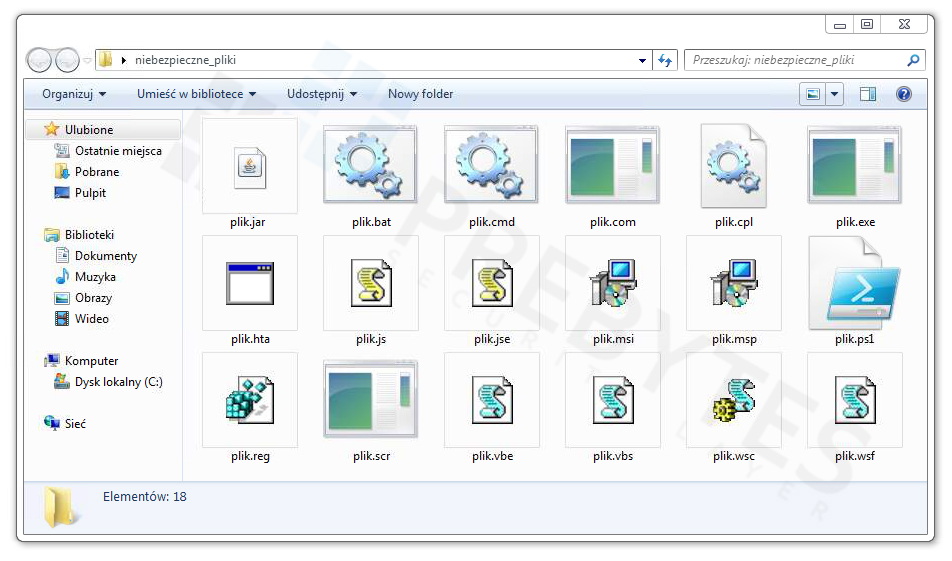952x561 pixels.
Task: Click the folder icon in details pane
Action: coord(61,506)
